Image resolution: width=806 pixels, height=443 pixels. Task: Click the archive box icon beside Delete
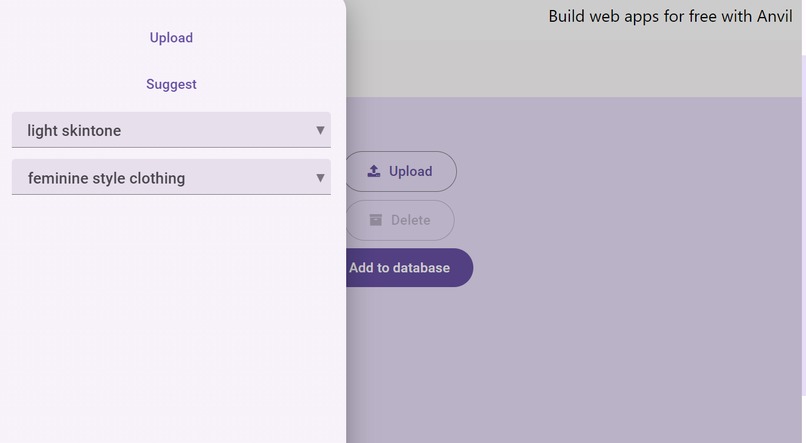click(x=376, y=220)
